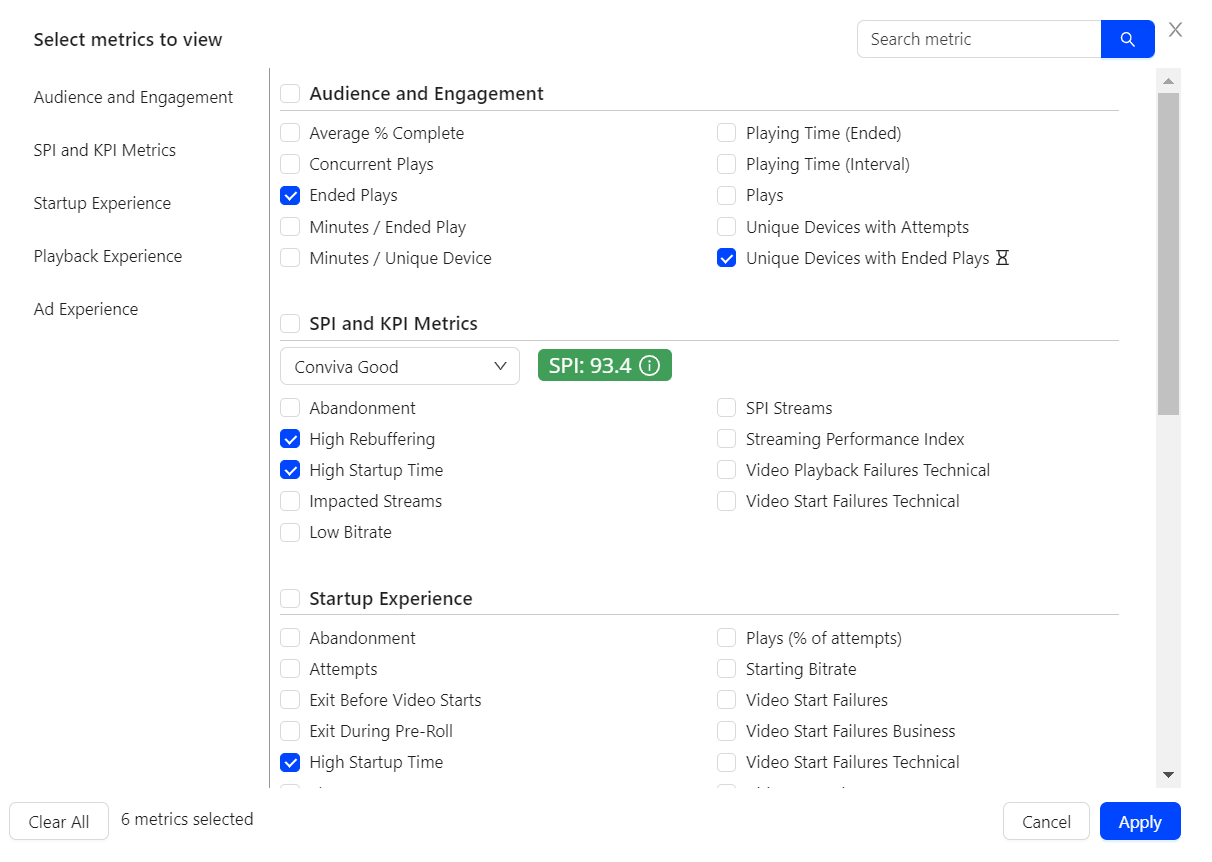Click the SPI info circle icon

click(650, 366)
